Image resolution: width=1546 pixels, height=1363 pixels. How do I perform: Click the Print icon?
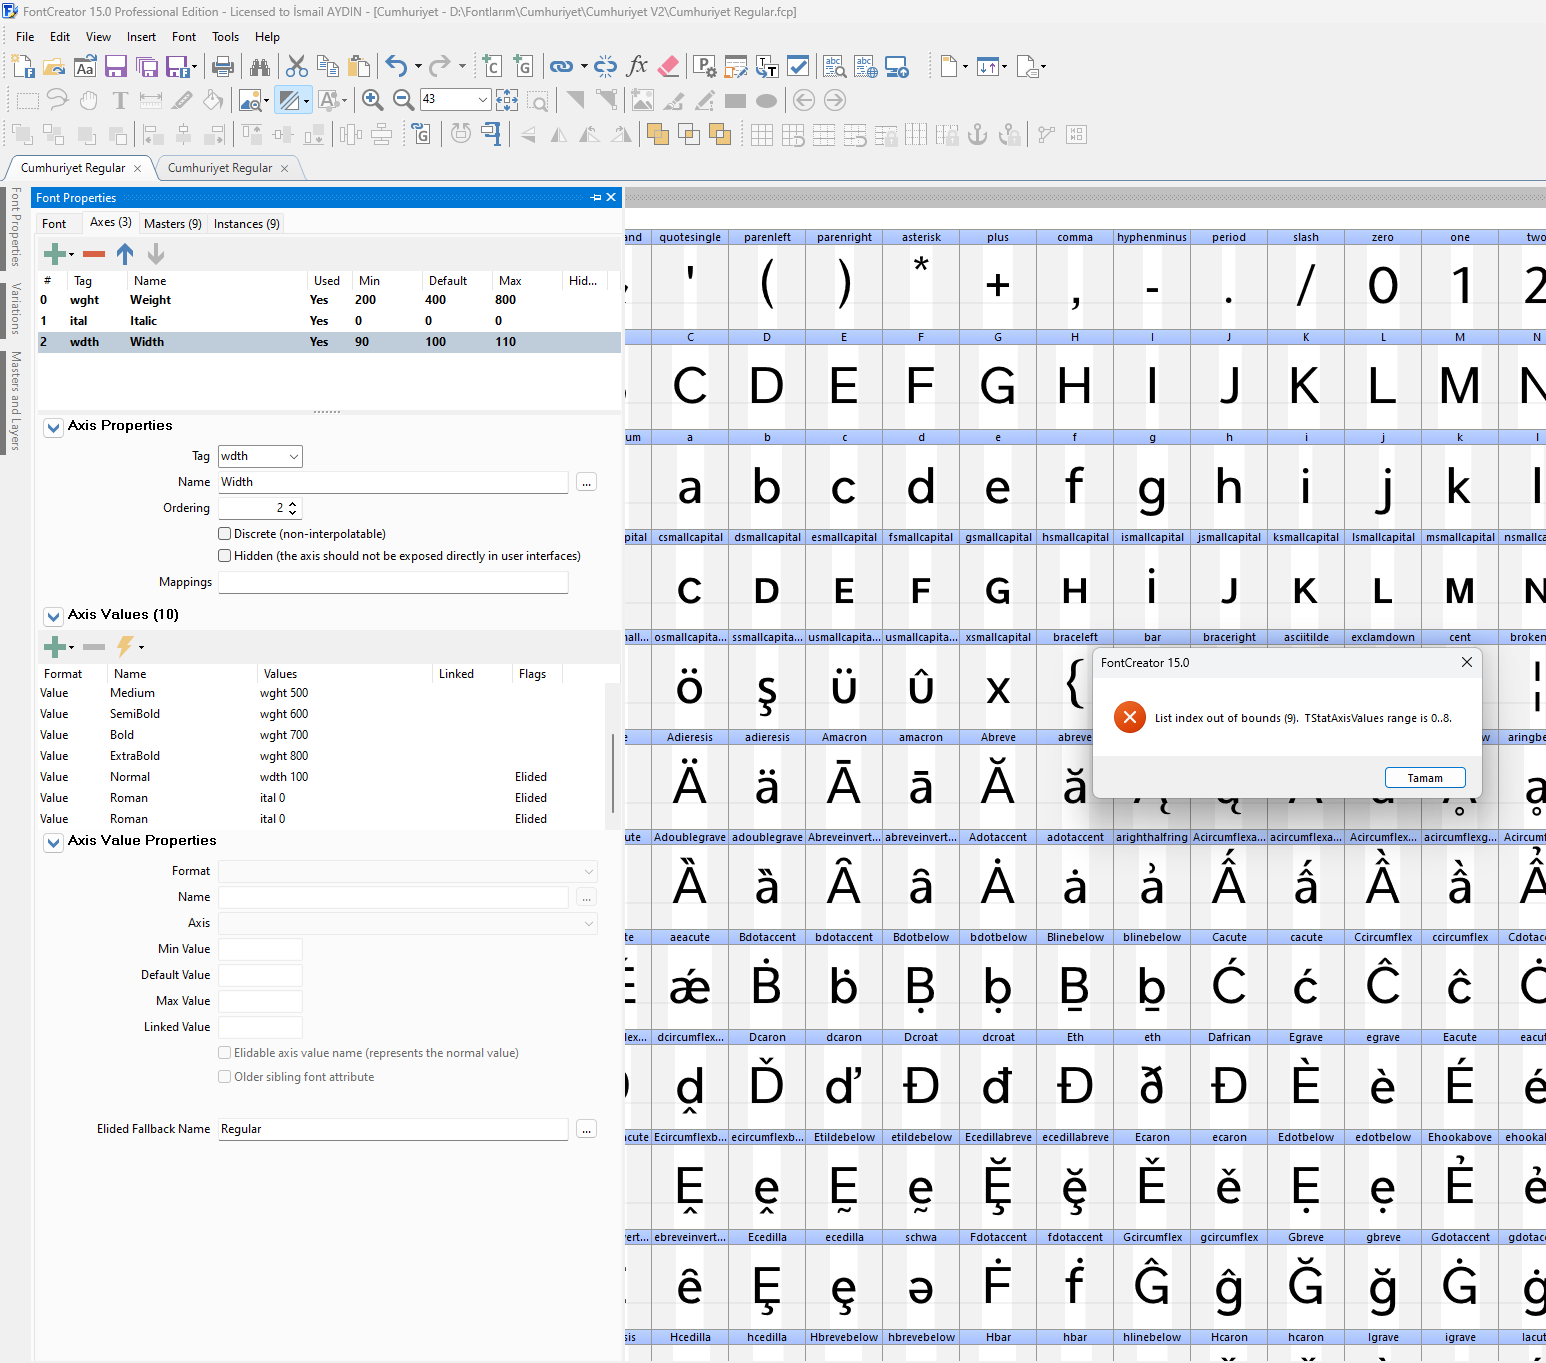click(223, 67)
